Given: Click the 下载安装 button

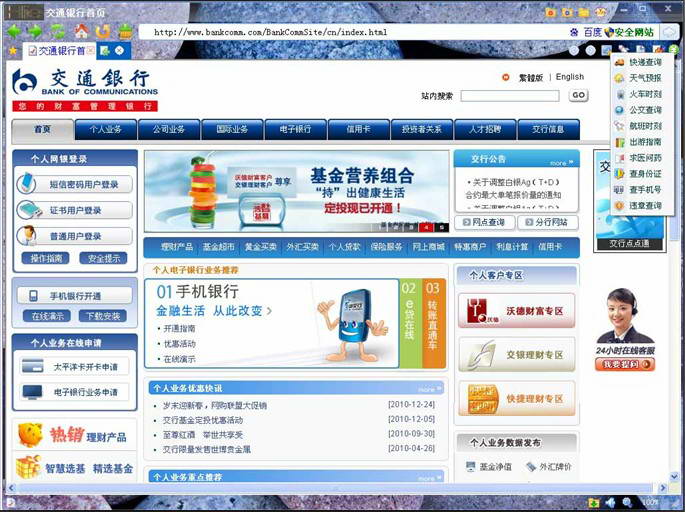Looking at the screenshot, I should (x=103, y=316).
